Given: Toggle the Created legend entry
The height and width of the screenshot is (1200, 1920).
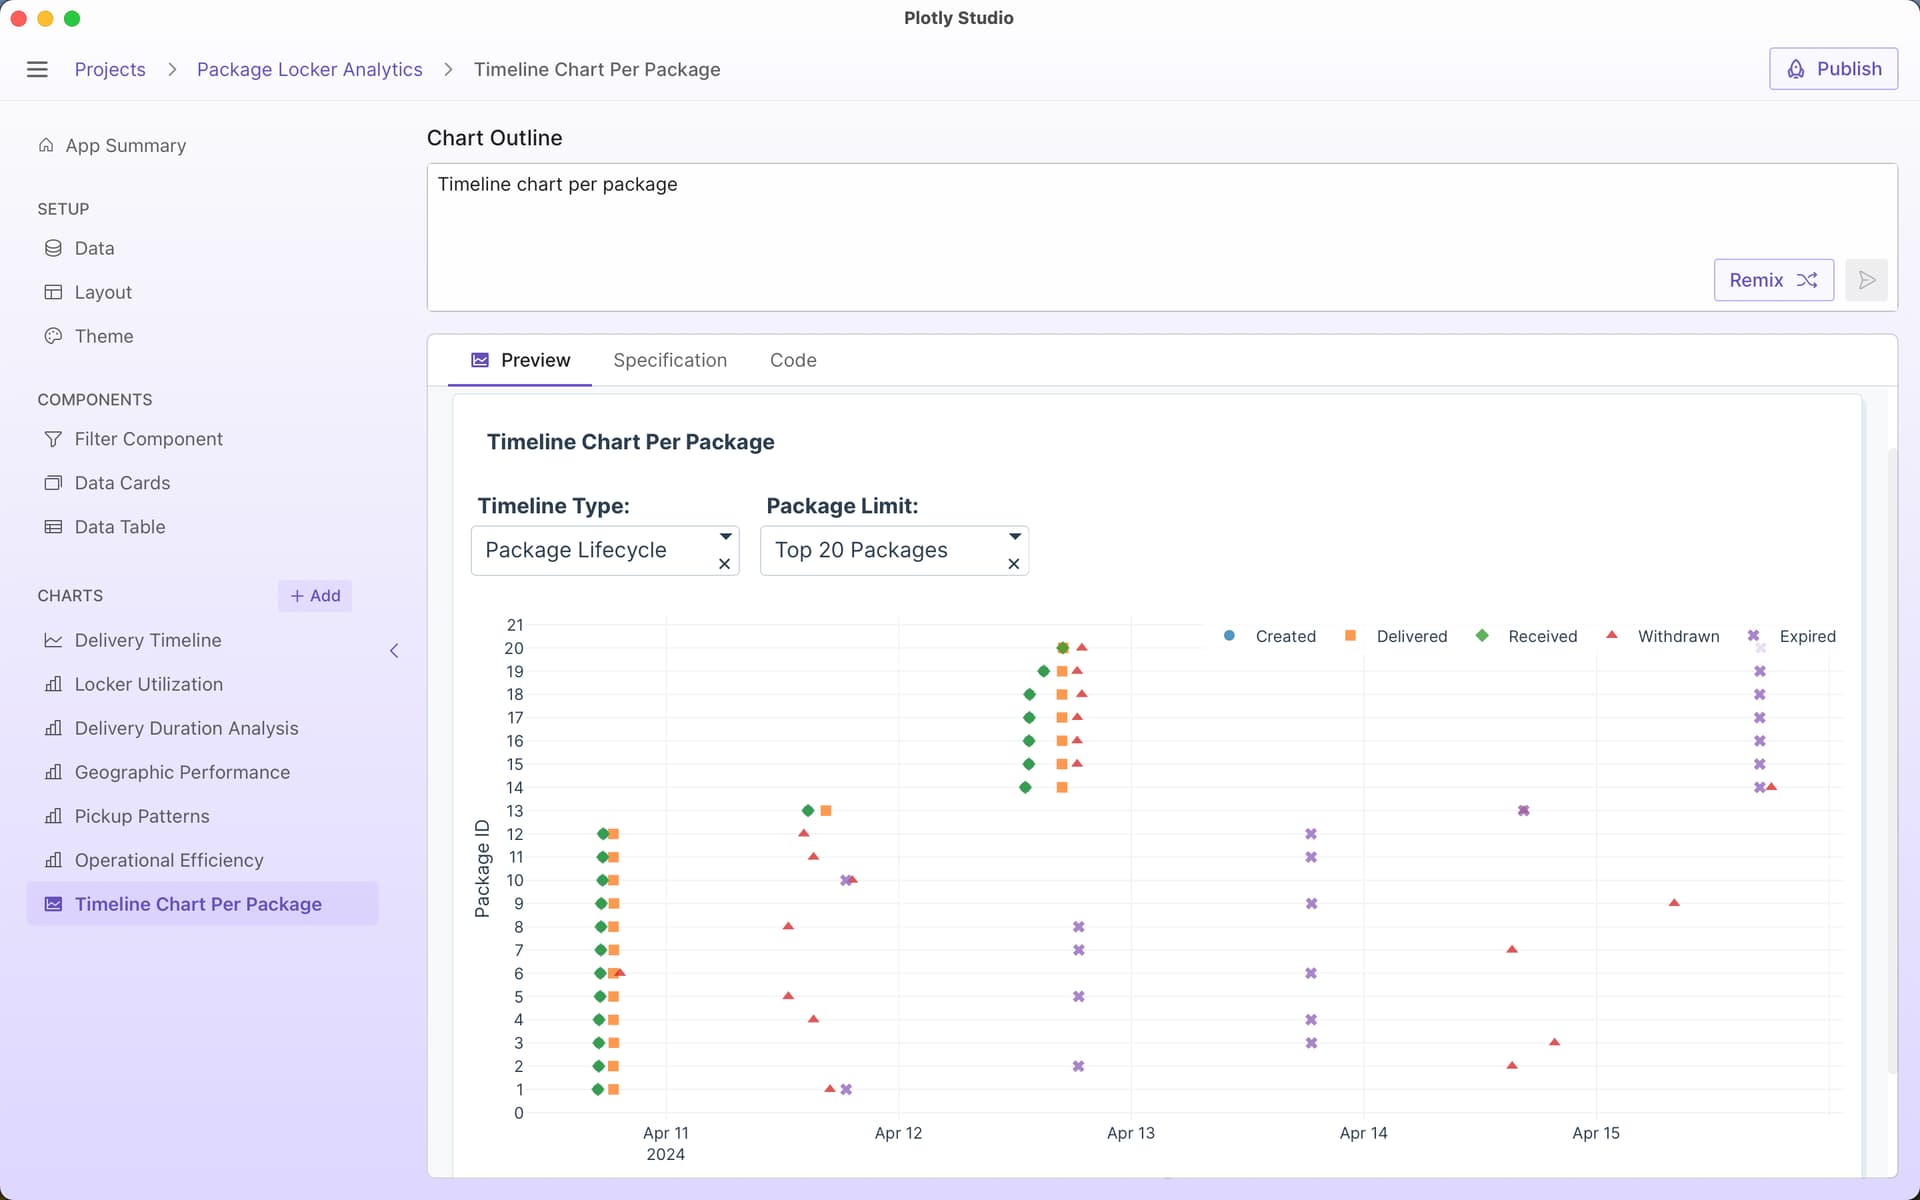Looking at the screenshot, I should coord(1285,636).
